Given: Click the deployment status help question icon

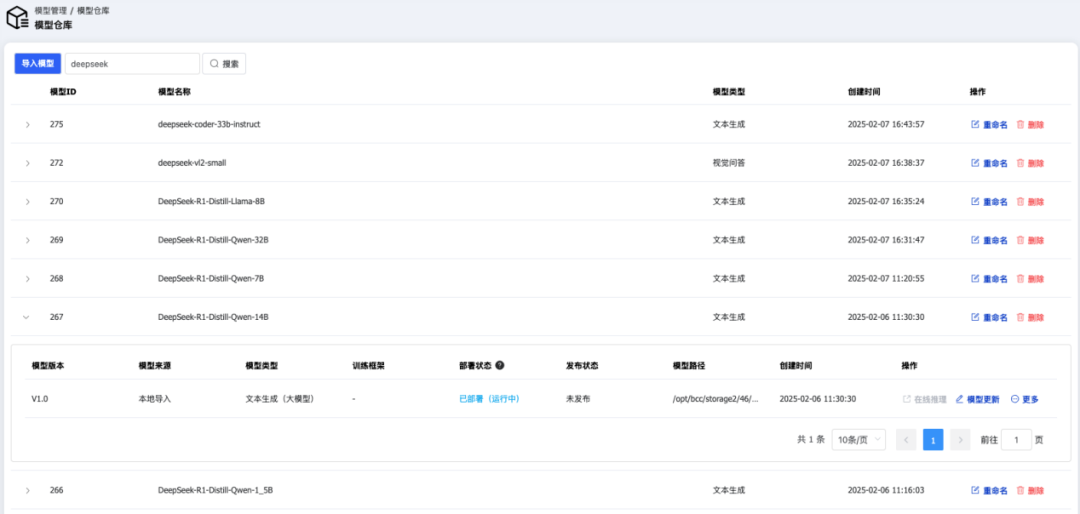Looking at the screenshot, I should [x=499, y=366].
